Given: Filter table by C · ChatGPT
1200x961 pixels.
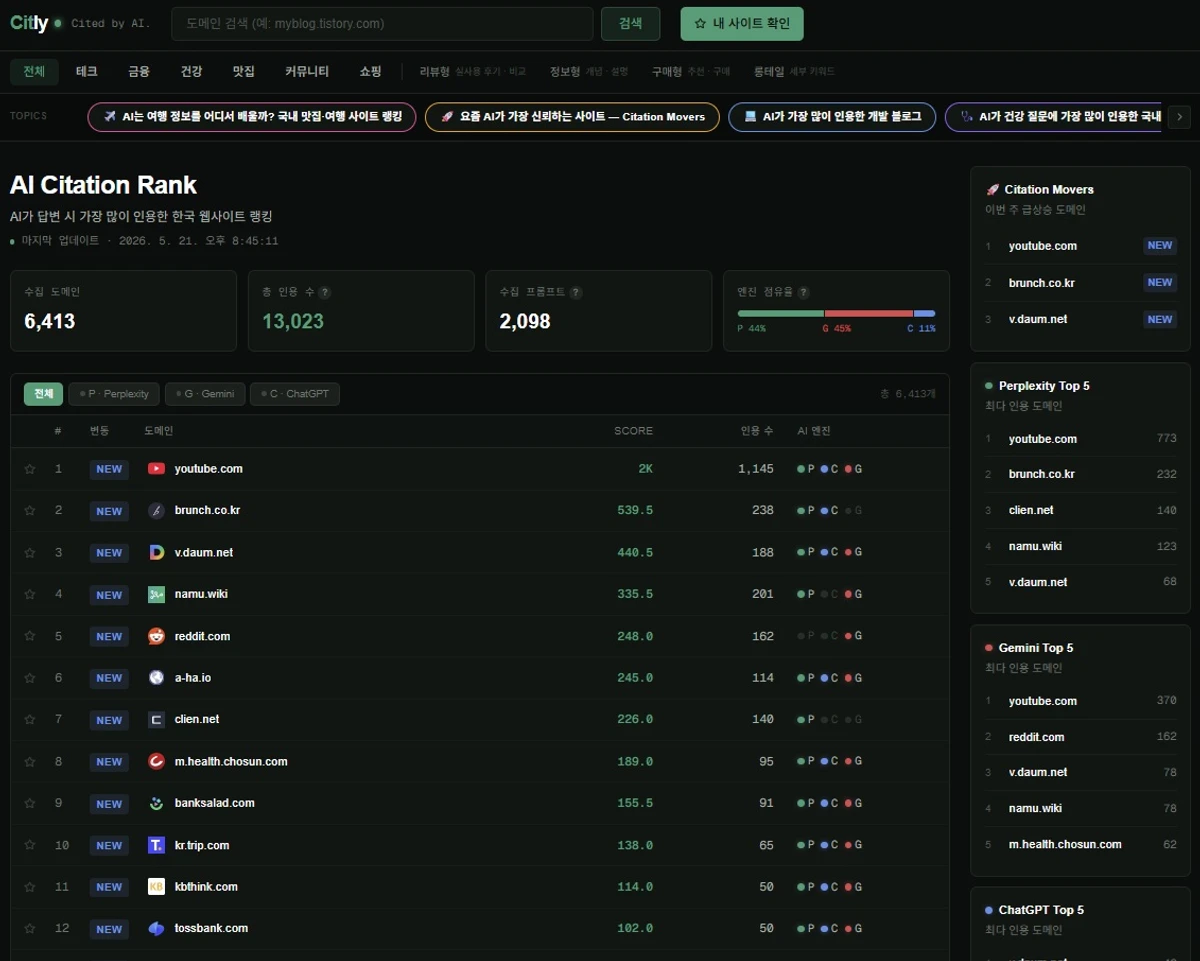Looking at the screenshot, I should click(x=295, y=394).
